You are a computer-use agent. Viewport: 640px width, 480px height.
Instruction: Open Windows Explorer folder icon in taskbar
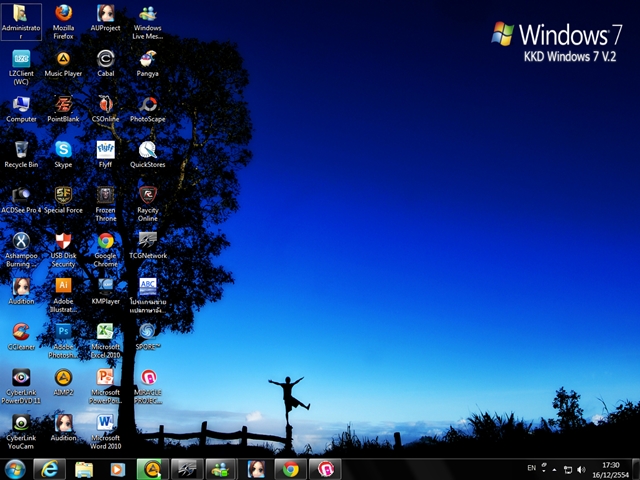click(84, 469)
